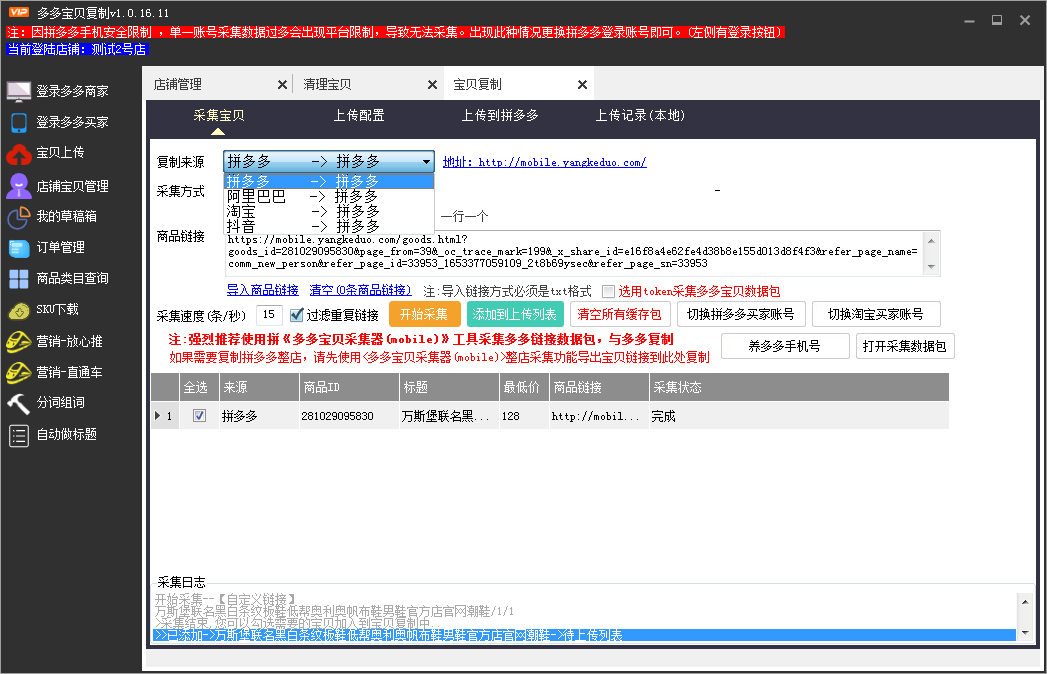
Task: Close the 店铺管理 tab
Action: 282,85
